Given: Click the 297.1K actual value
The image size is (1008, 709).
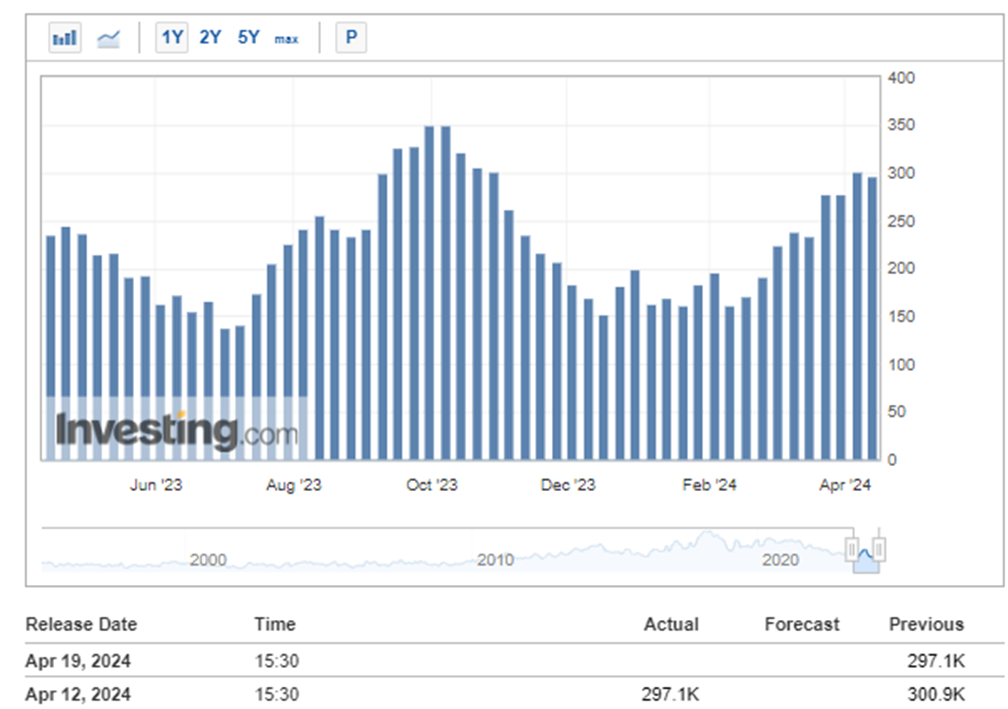Looking at the screenshot, I should pyautogui.click(x=670, y=694).
